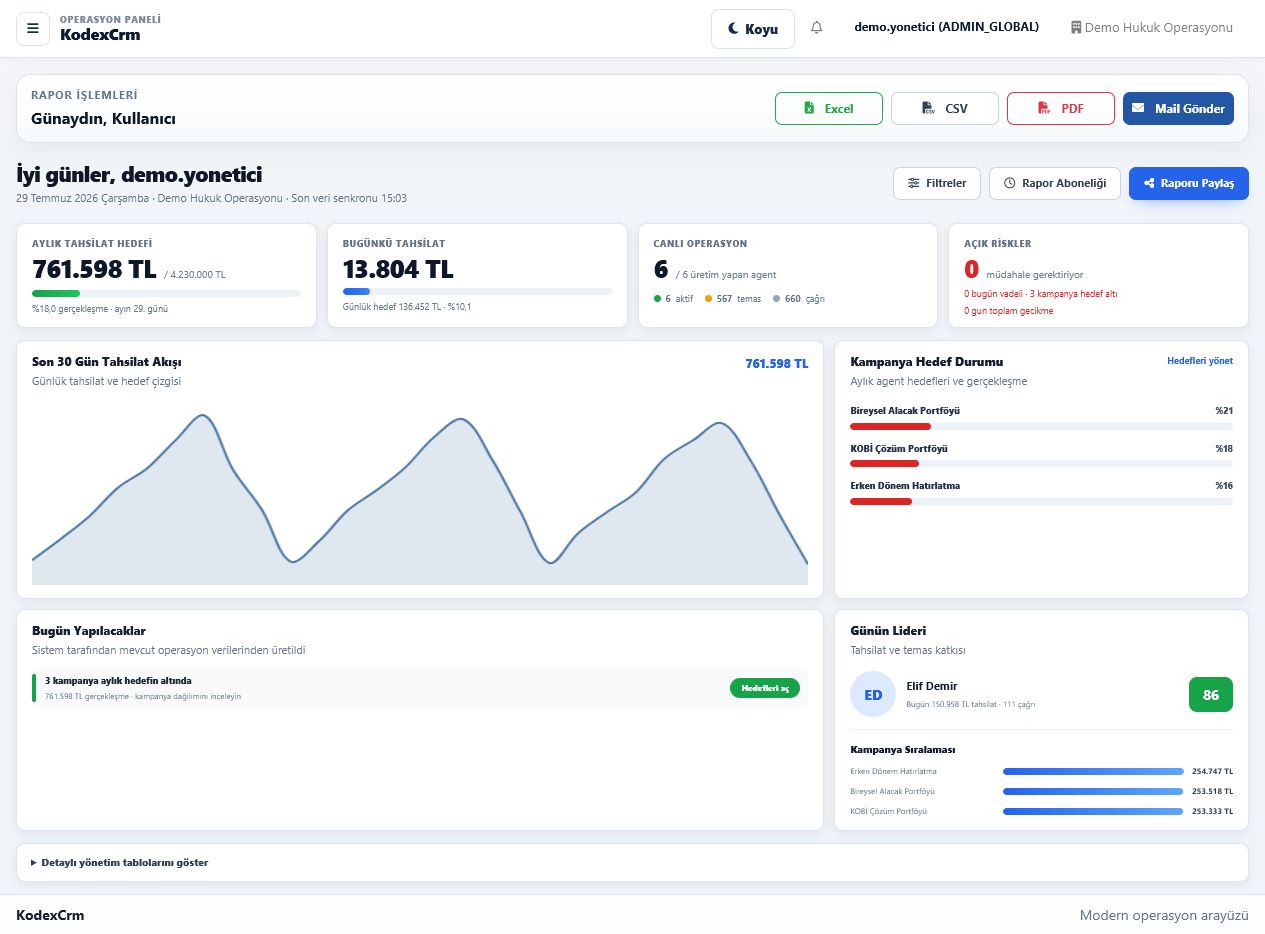Click the PDF file icon in PDF button
Viewport: 1265px width, 934px height.
coord(1044,108)
